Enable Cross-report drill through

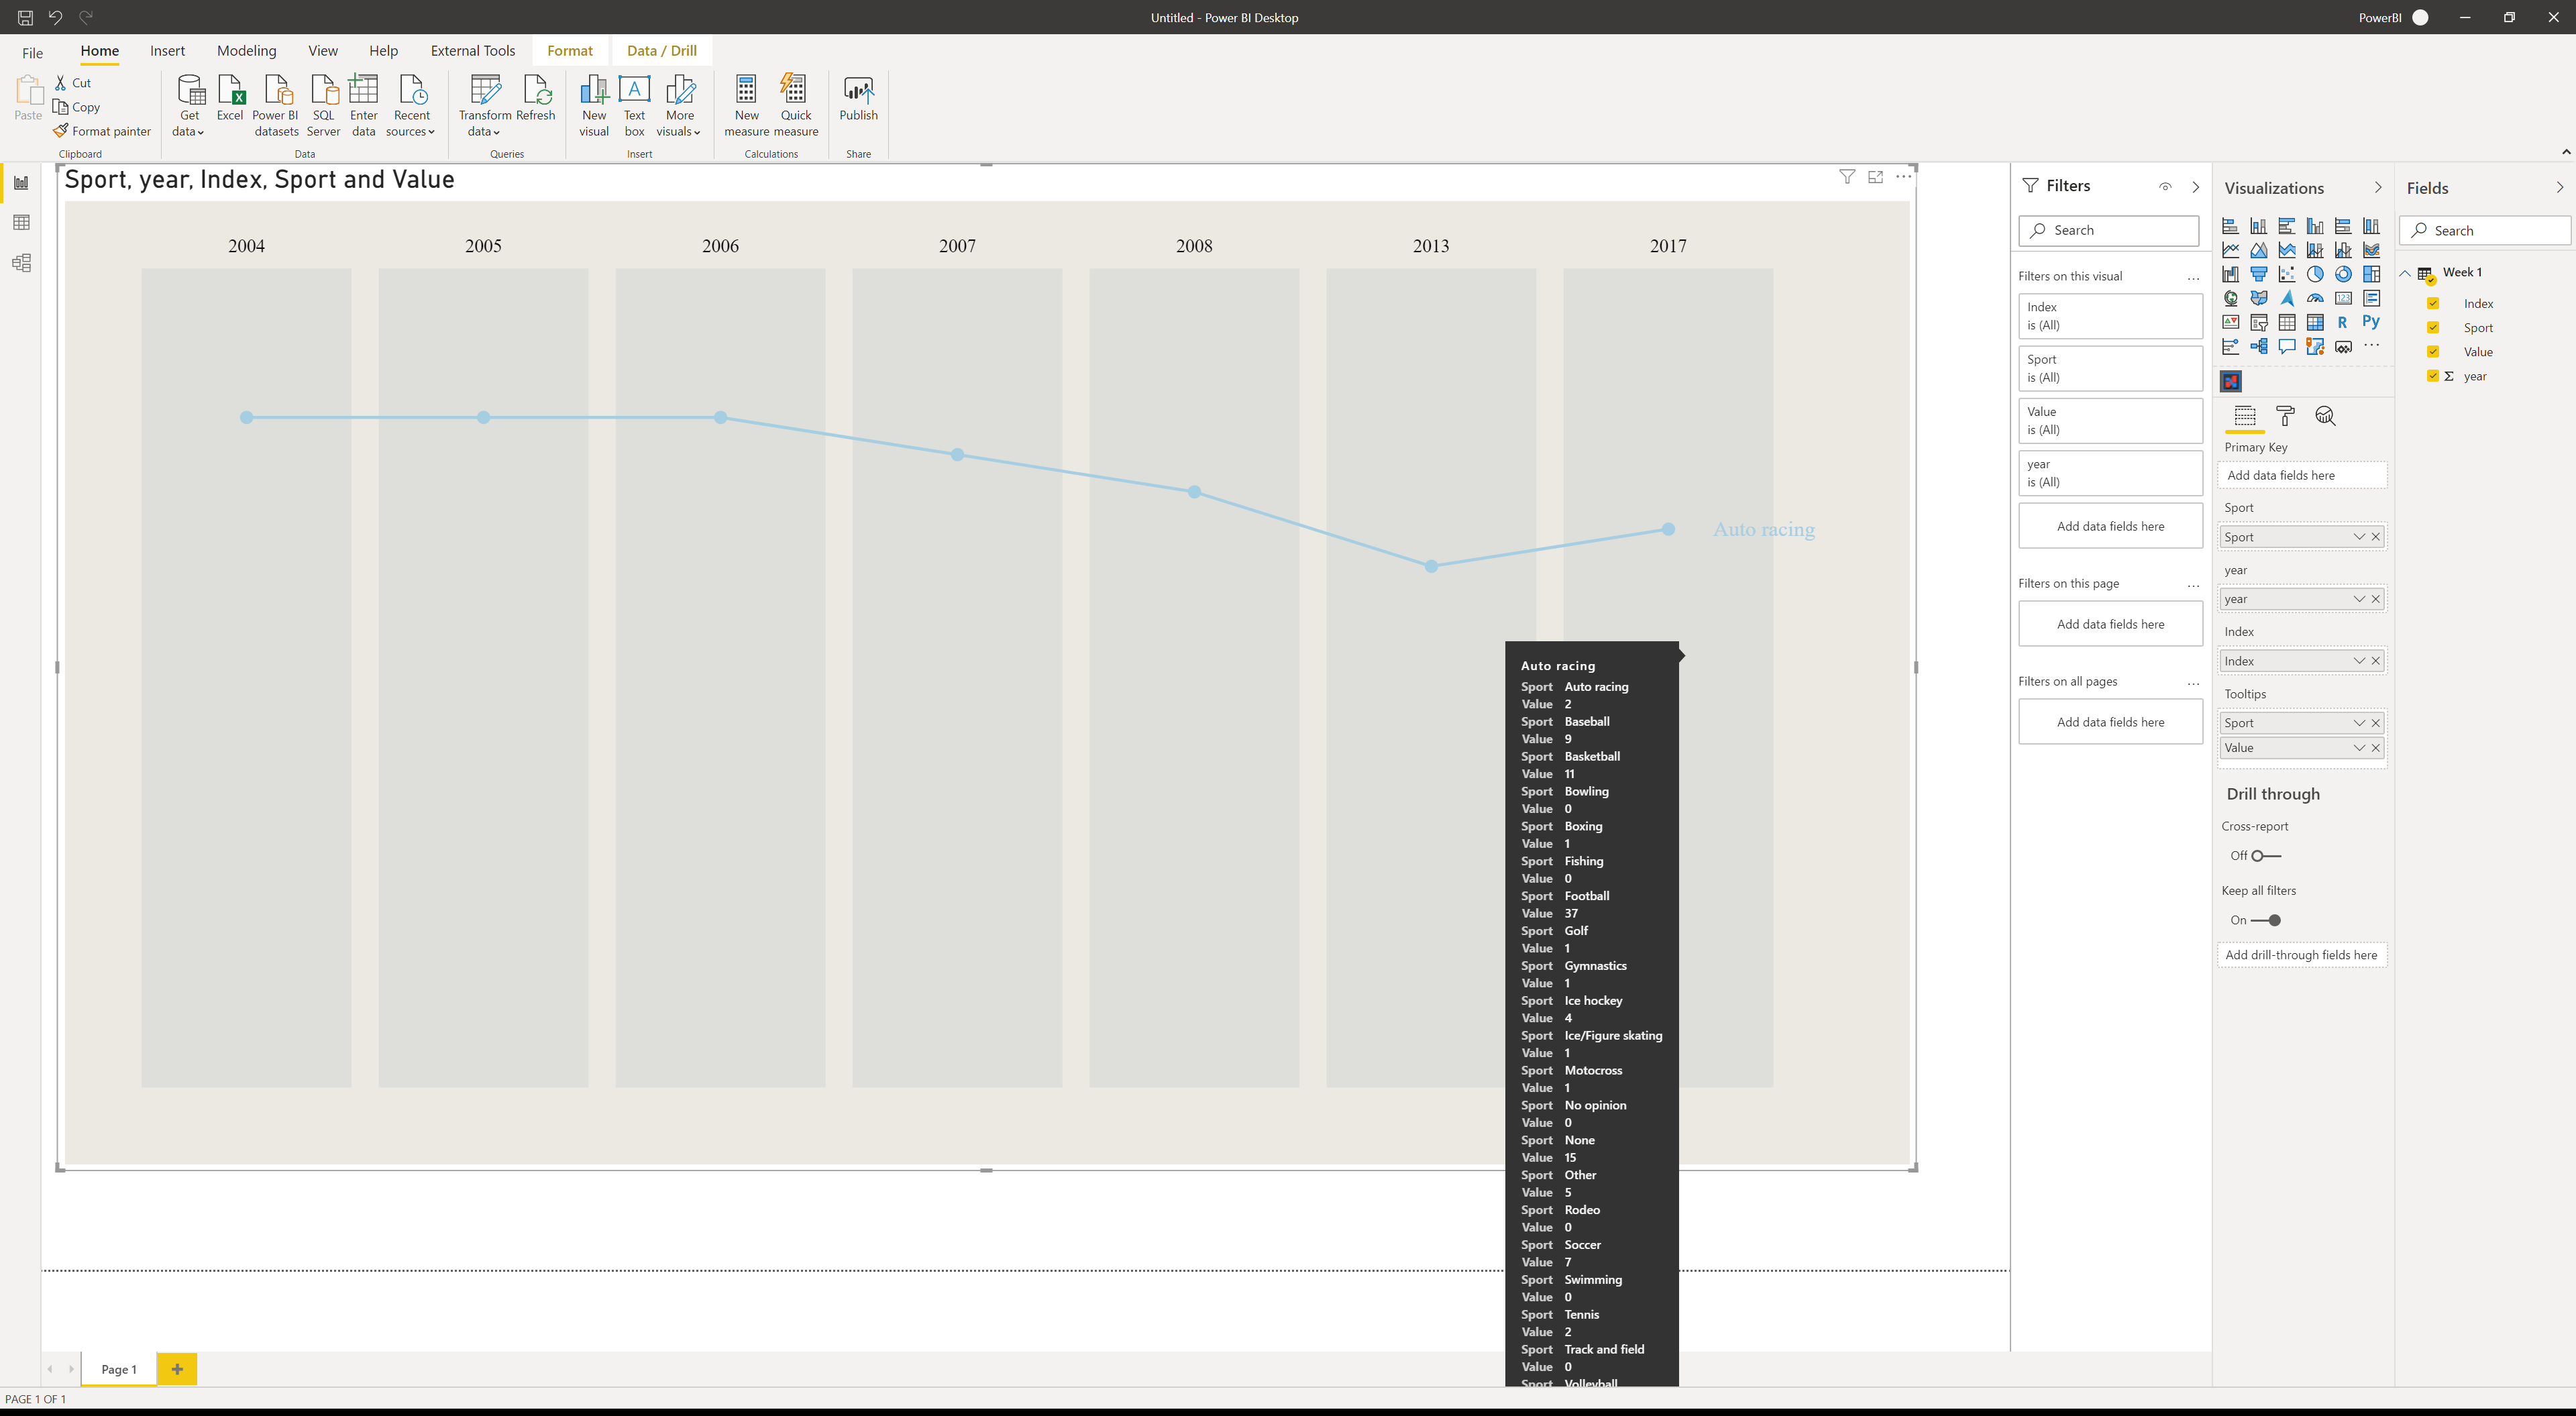point(2266,855)
